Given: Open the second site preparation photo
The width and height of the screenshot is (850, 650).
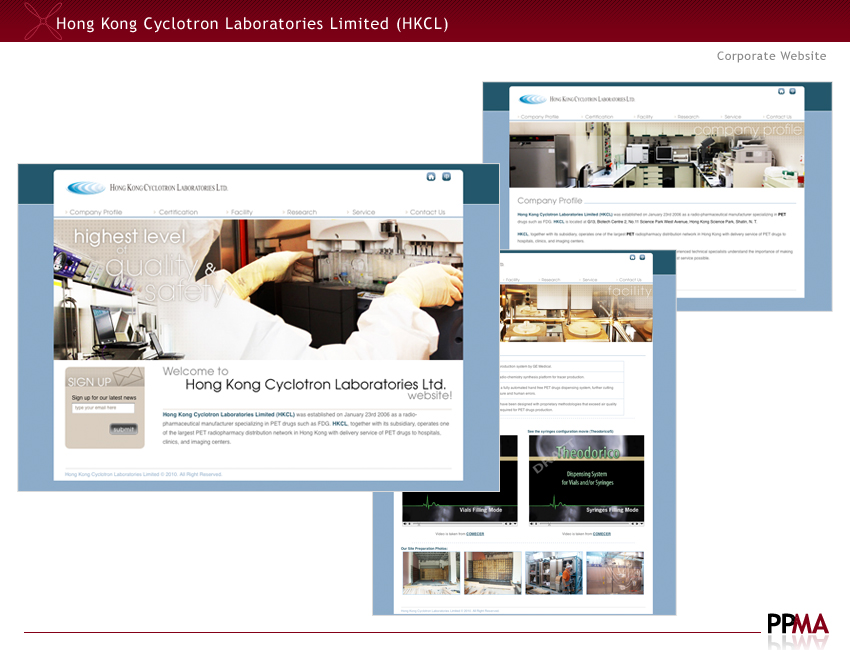Looking at the screenshot, I should coord(492,573).
